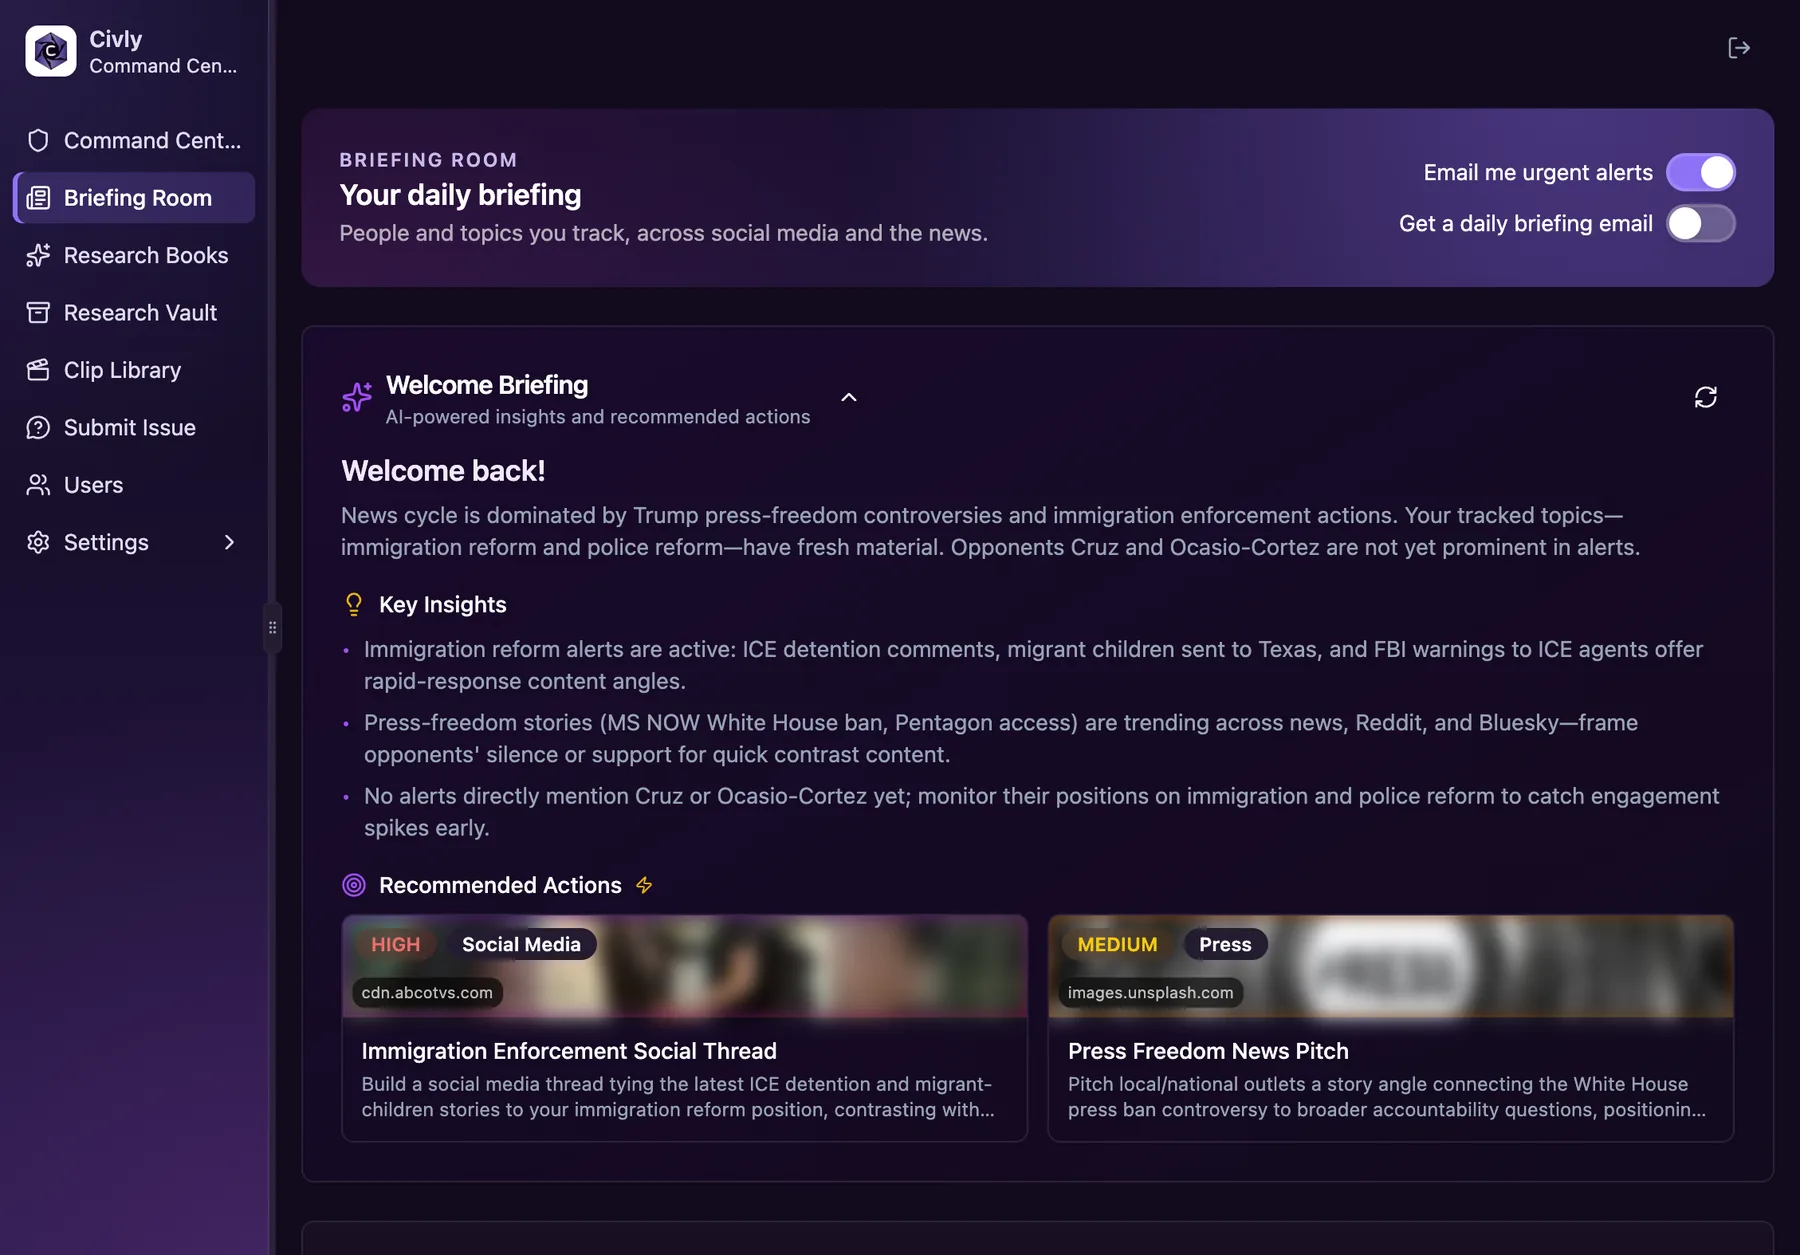The image size is (1800, 1255).
Task: Navigate to Clip Library
Action: click(134, 370)
